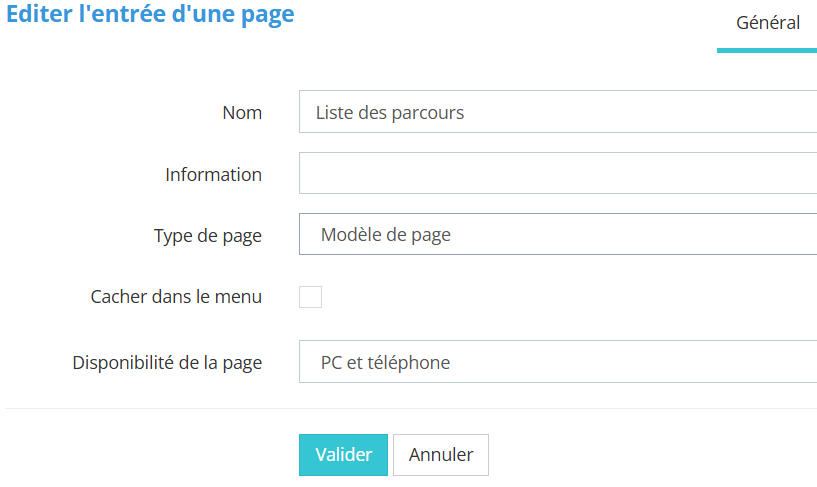817x487 pixels.
Task: Click the 'PC et téléphone' selected value
Action: click(x=385, y=363)
